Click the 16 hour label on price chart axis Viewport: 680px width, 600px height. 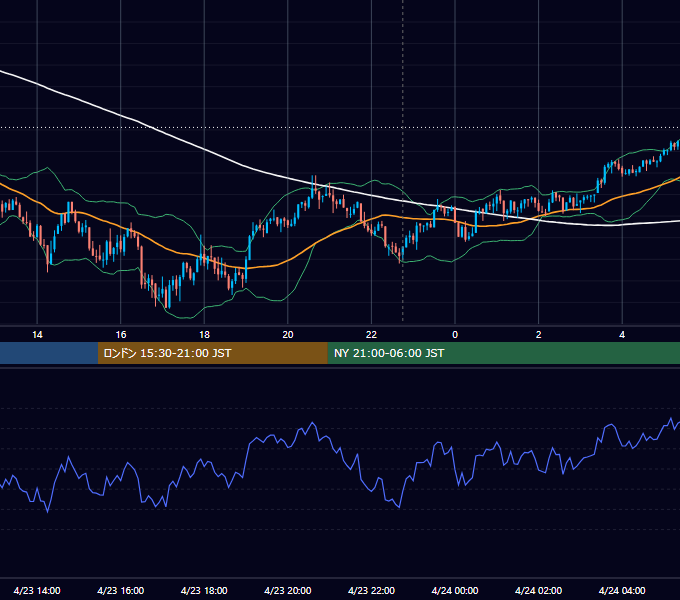(121, 335)
